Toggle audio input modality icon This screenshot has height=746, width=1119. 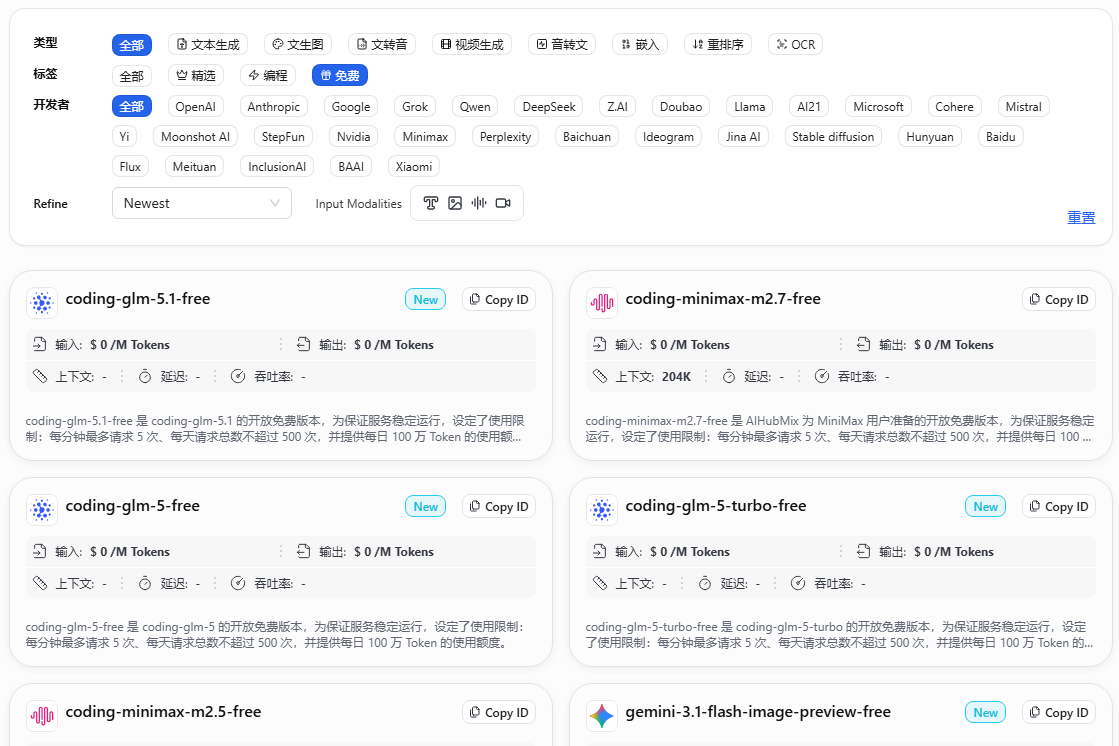(x=479, y=203)
